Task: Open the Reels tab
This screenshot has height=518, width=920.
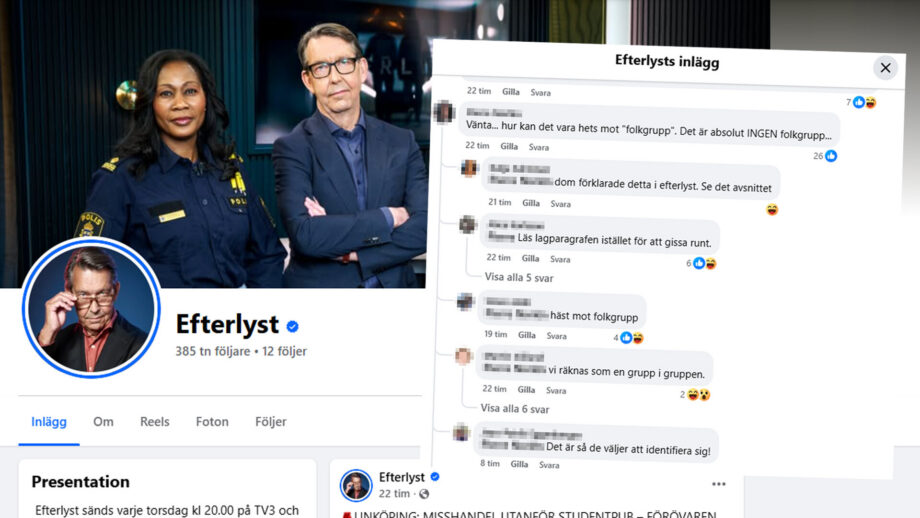Action: [154, 422]
